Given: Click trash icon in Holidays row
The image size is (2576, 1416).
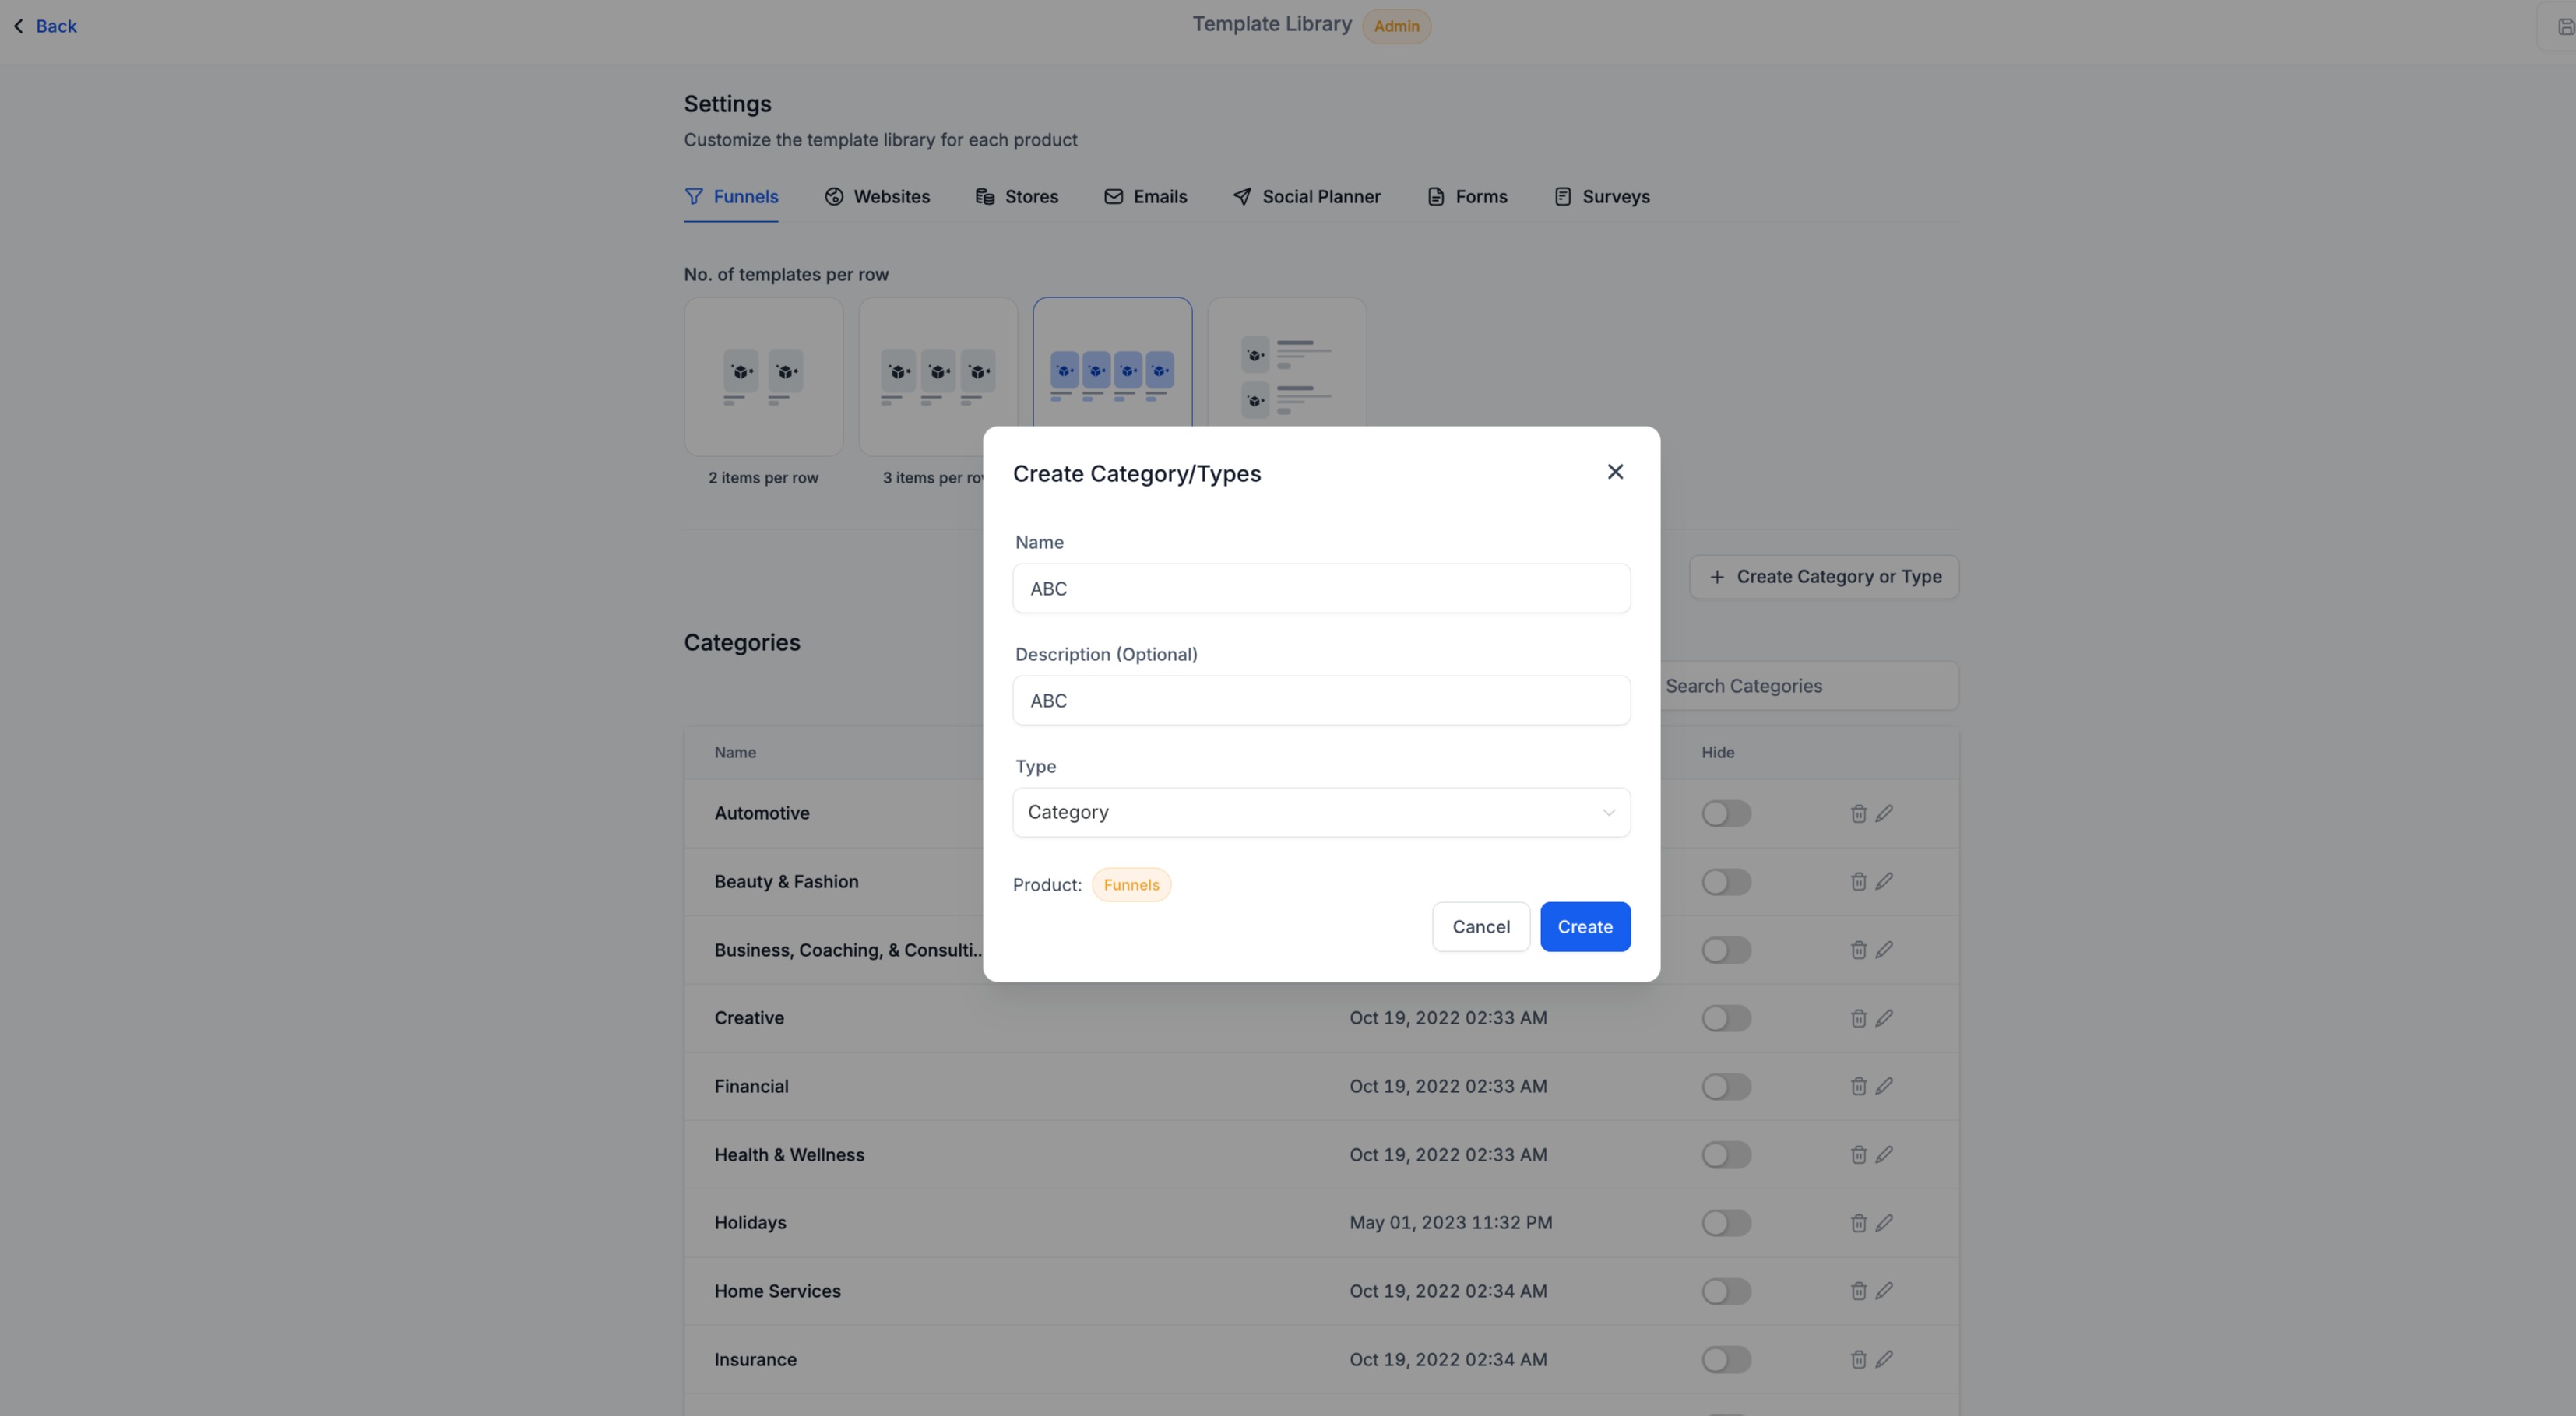Looking at the screenshot, I should (x=1858, y=1223).
